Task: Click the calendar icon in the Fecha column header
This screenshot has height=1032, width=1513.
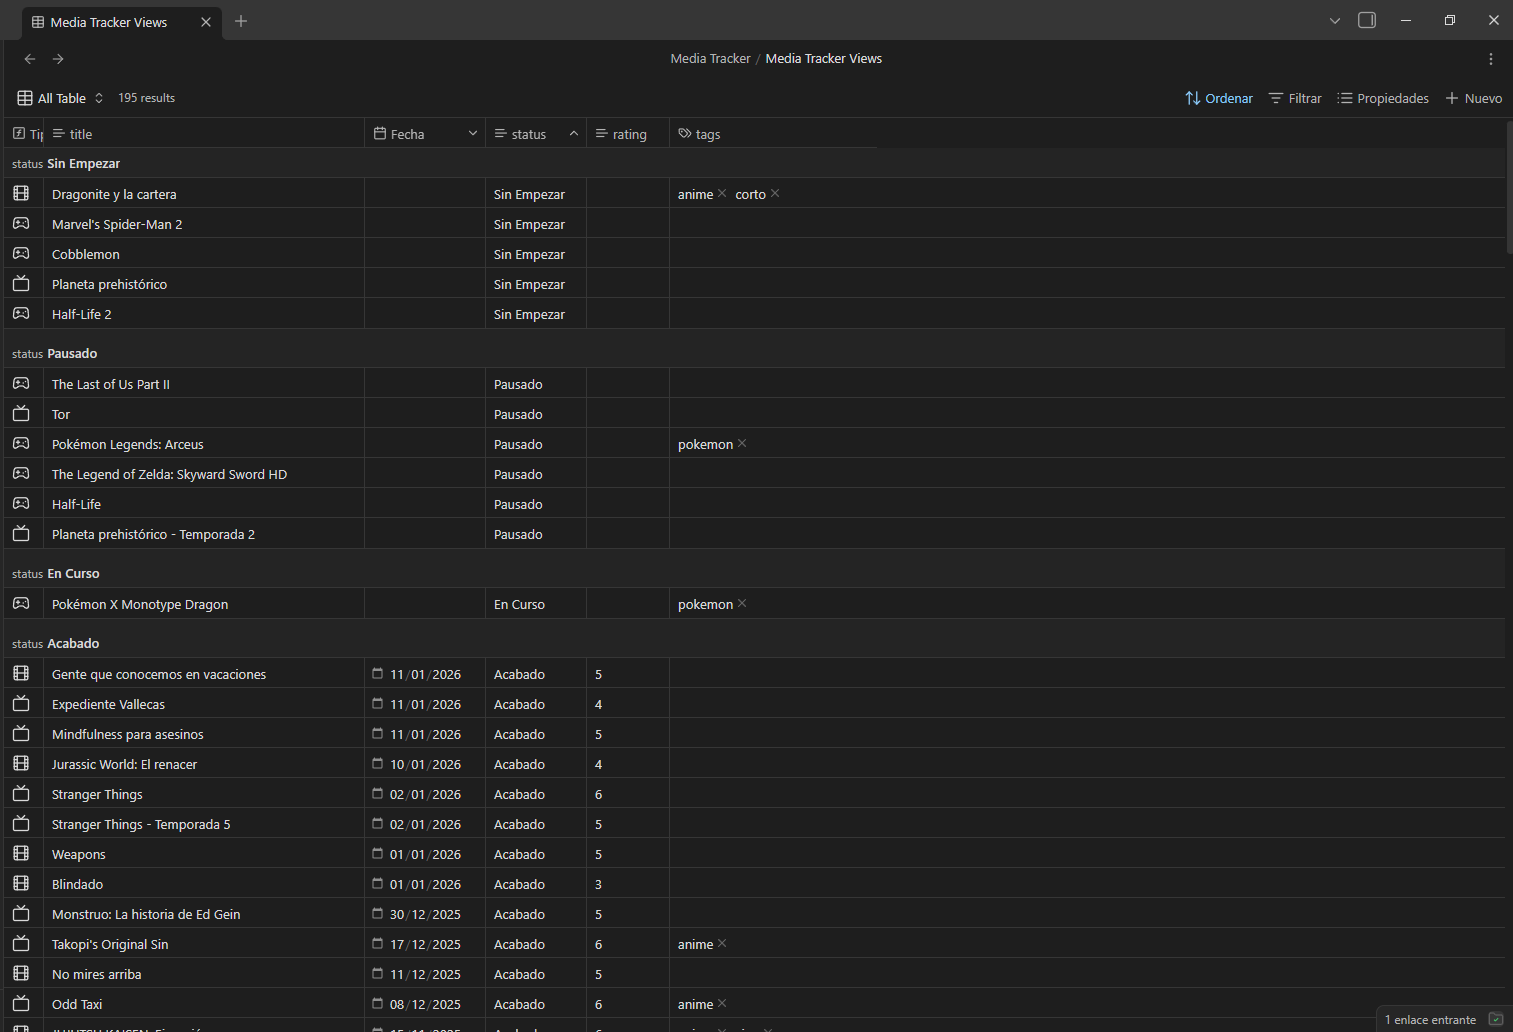Action: pos(379,132)
